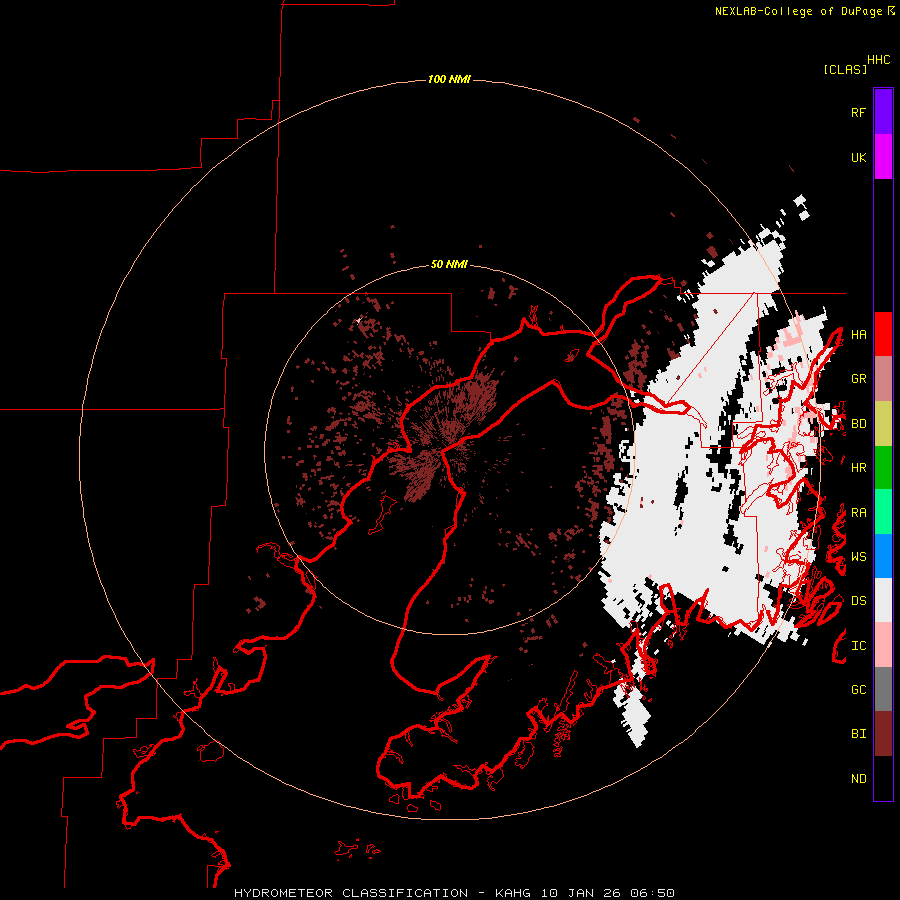Click the BI legend label text

pos(858,734)
